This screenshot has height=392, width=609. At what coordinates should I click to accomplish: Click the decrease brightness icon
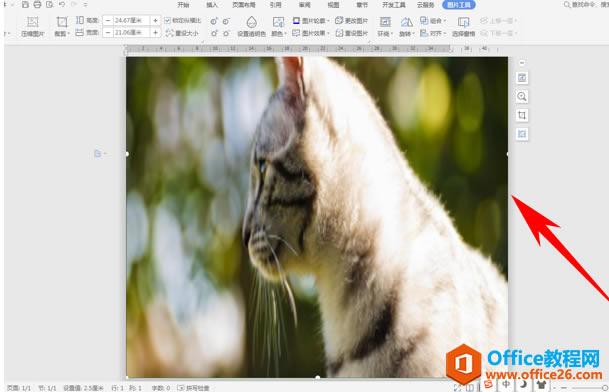point(226,33)
